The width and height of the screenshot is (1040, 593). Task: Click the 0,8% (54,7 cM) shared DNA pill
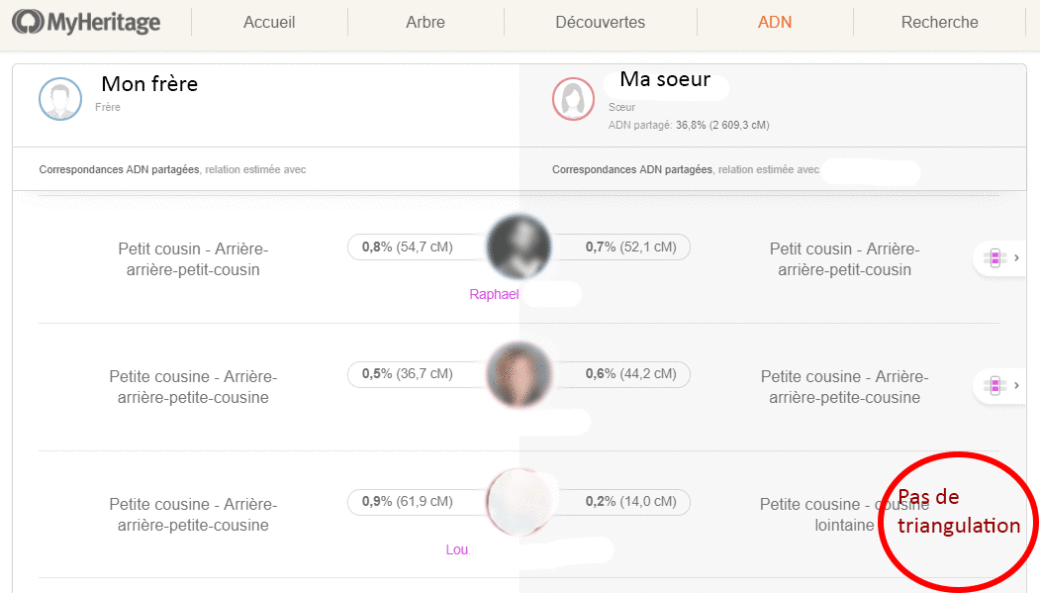(410, 247)
